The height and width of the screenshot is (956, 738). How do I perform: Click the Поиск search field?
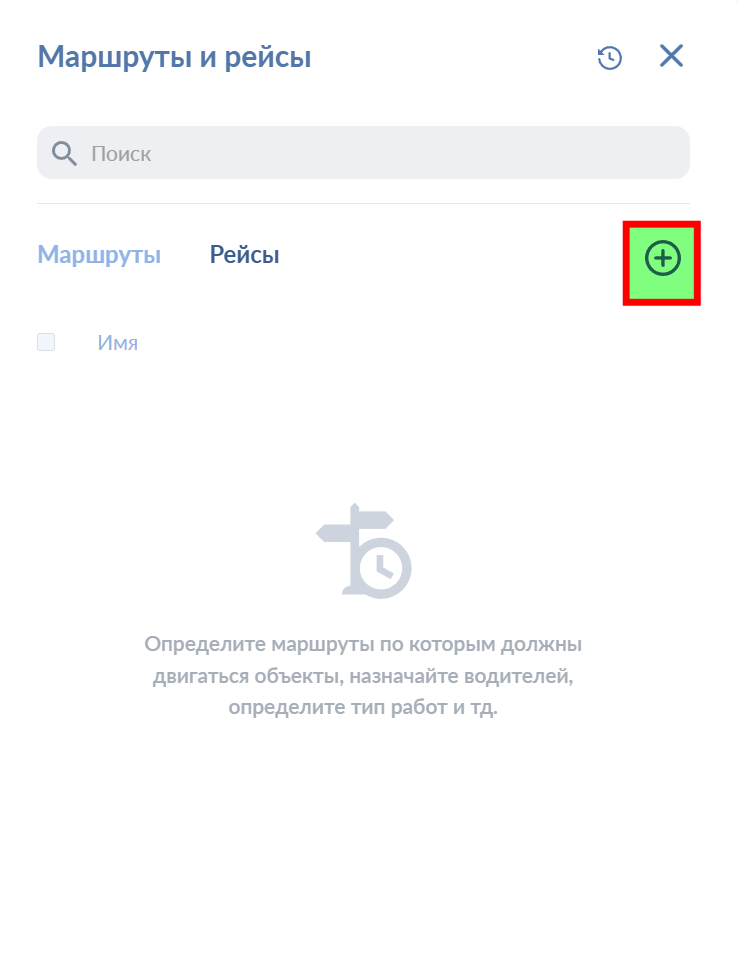(380, 153)
